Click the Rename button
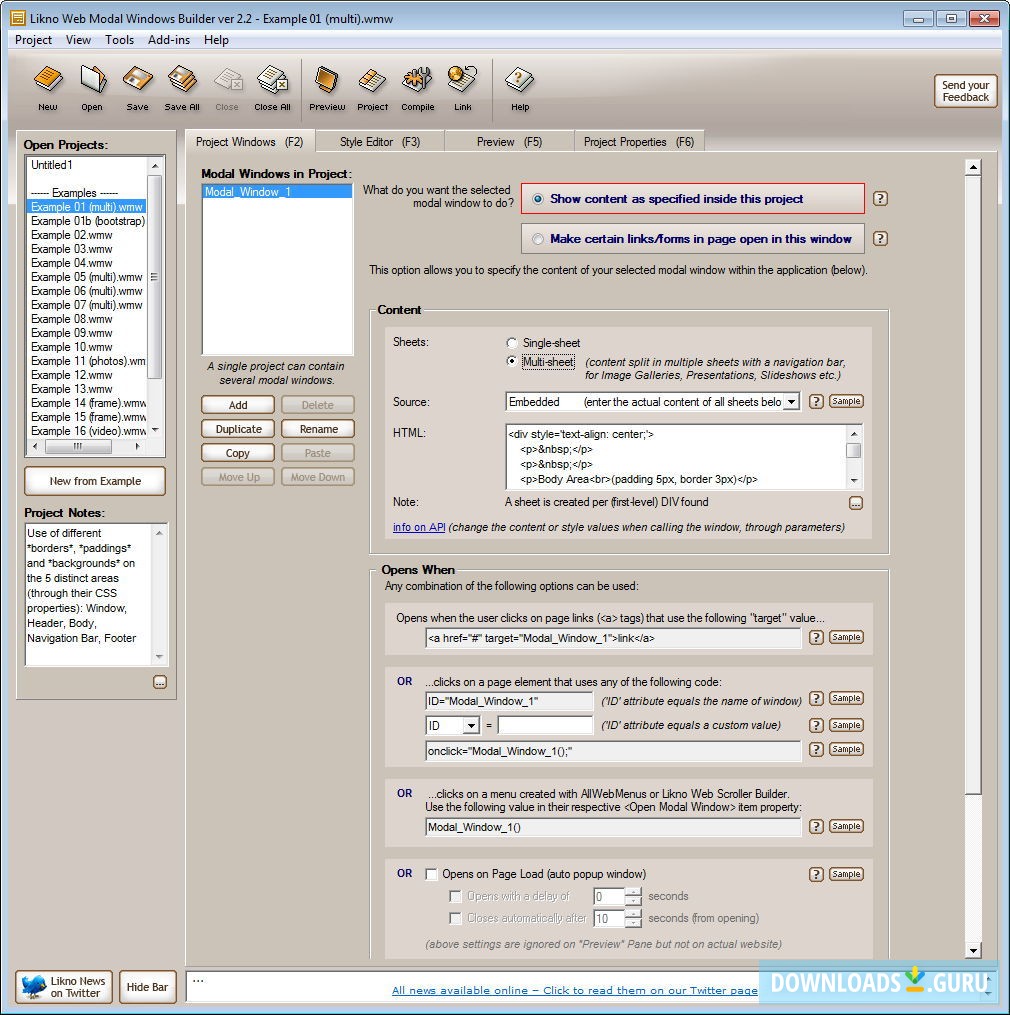This screenshot has width=1010, height=1015. 318,429
